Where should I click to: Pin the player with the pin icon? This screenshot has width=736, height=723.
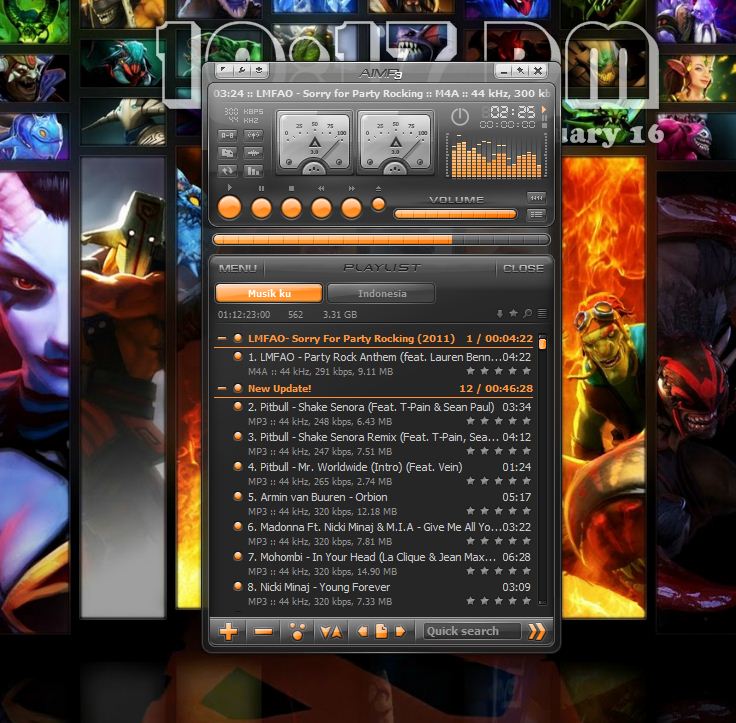[x=520, y=71]
